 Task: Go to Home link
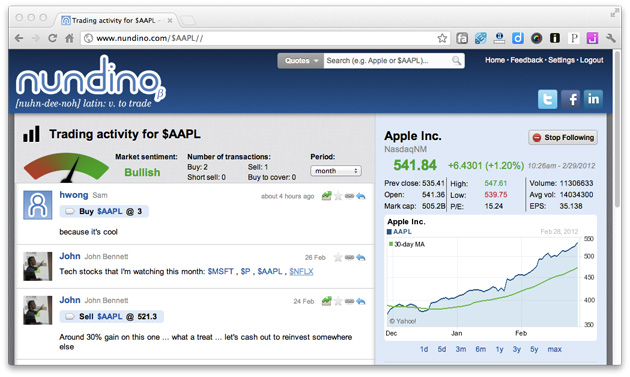pyautogui.click(x=495, y=60)
